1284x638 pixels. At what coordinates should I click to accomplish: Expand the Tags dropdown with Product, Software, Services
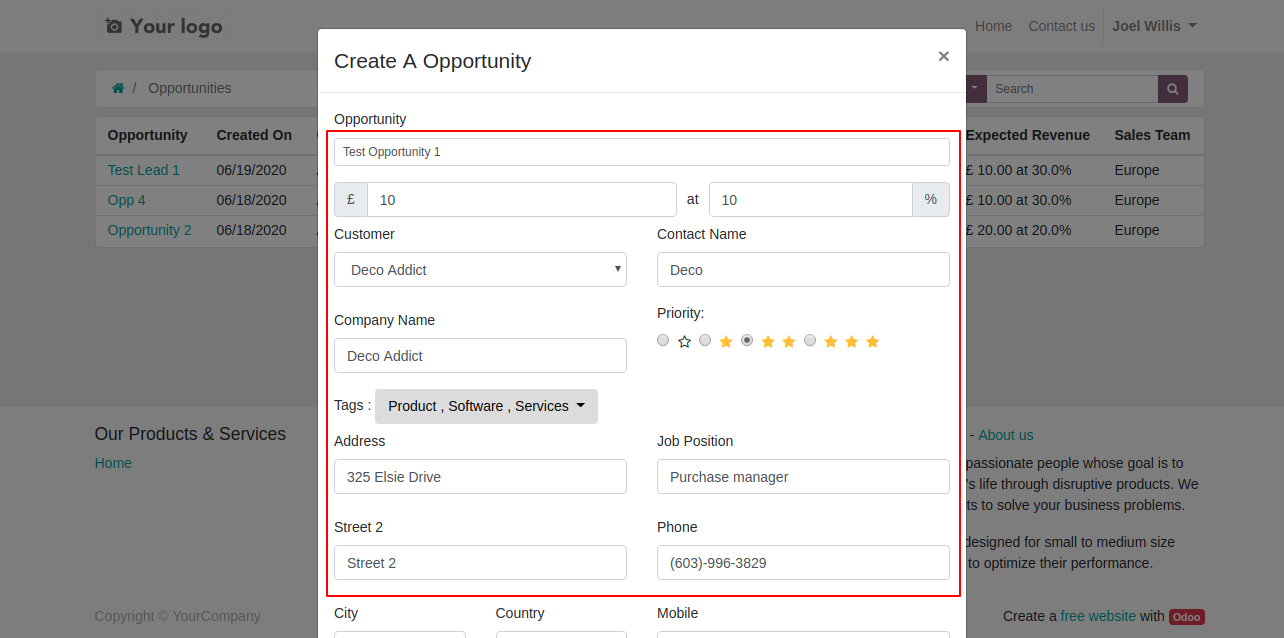[486, 406]
